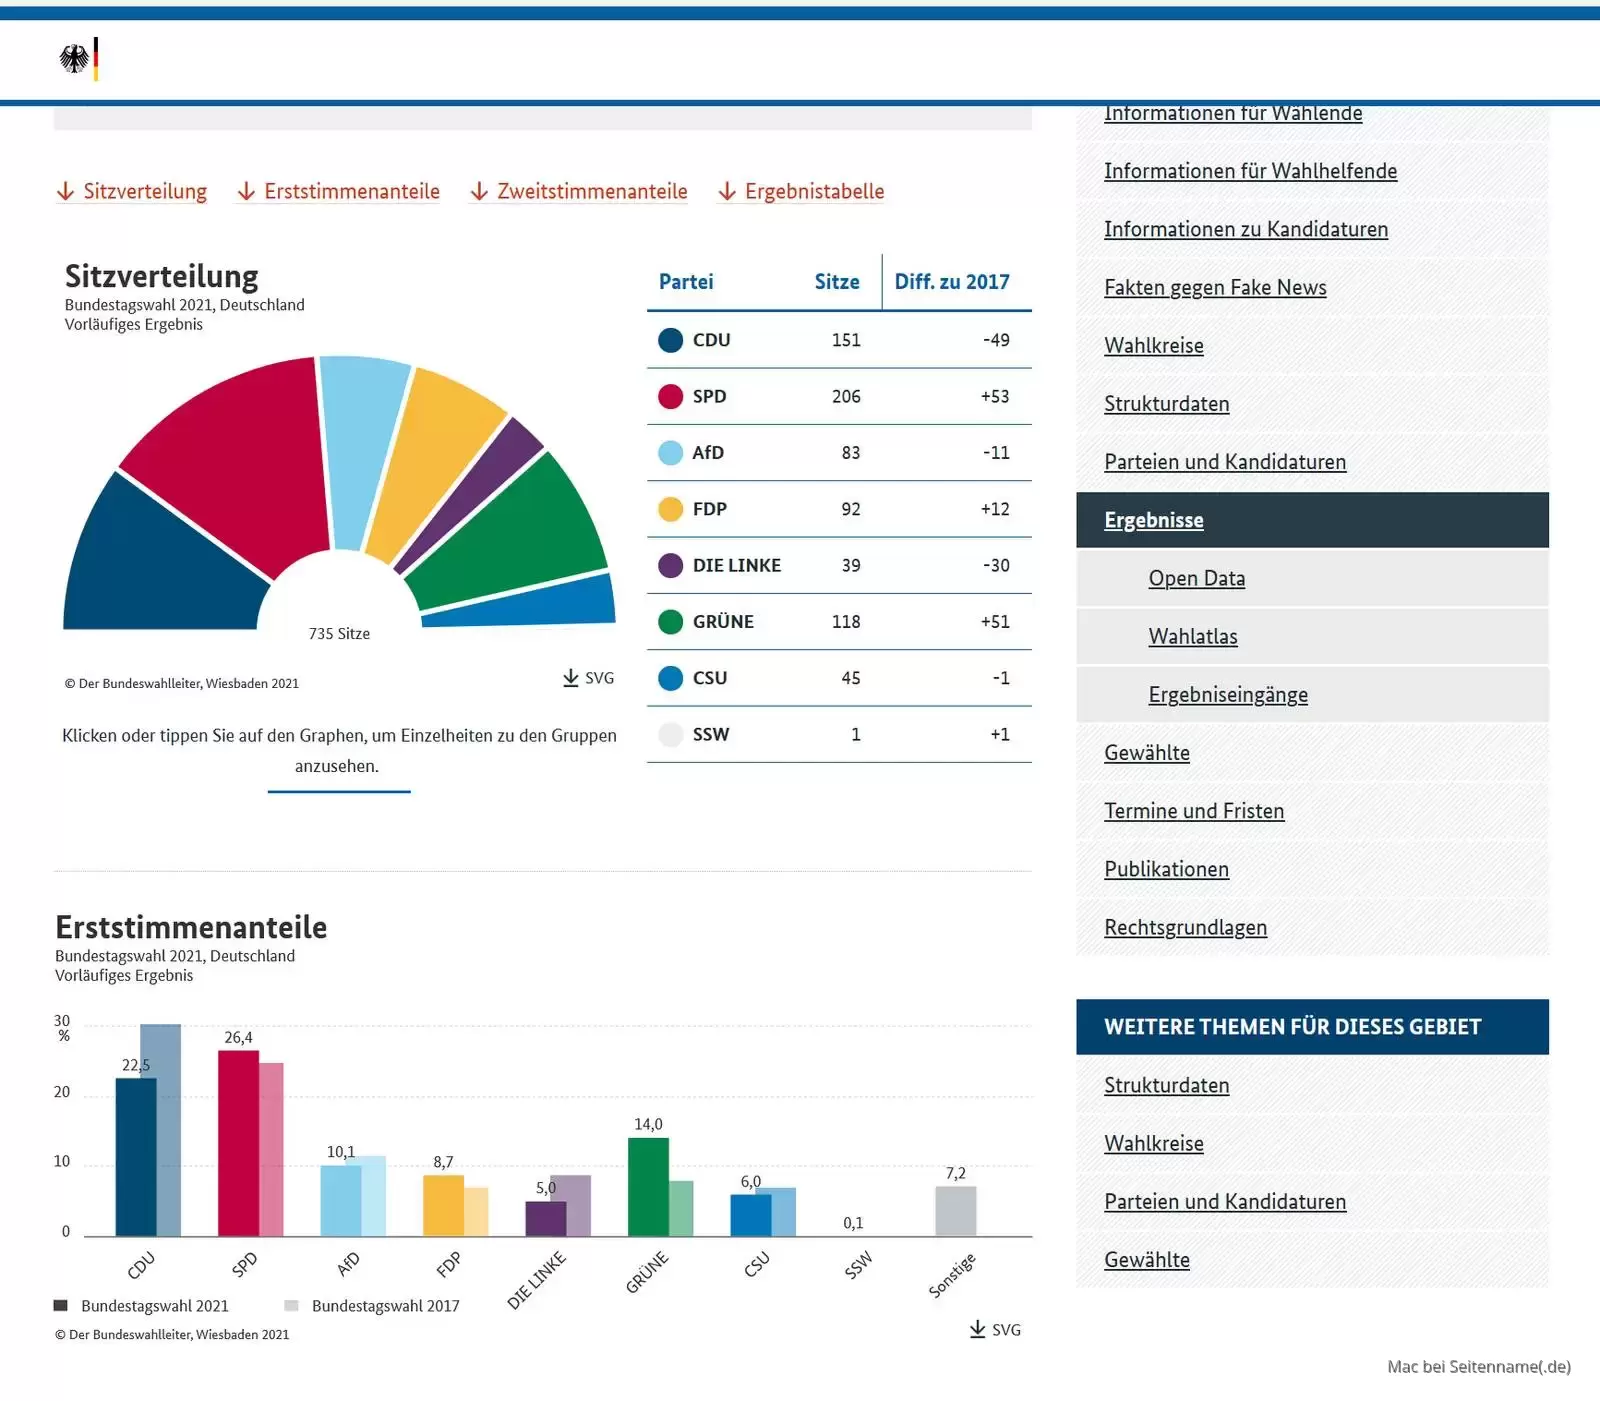Open the Ergebnisse menu item
This screenshot has height=1401, width=1600.
point(1153,520)
